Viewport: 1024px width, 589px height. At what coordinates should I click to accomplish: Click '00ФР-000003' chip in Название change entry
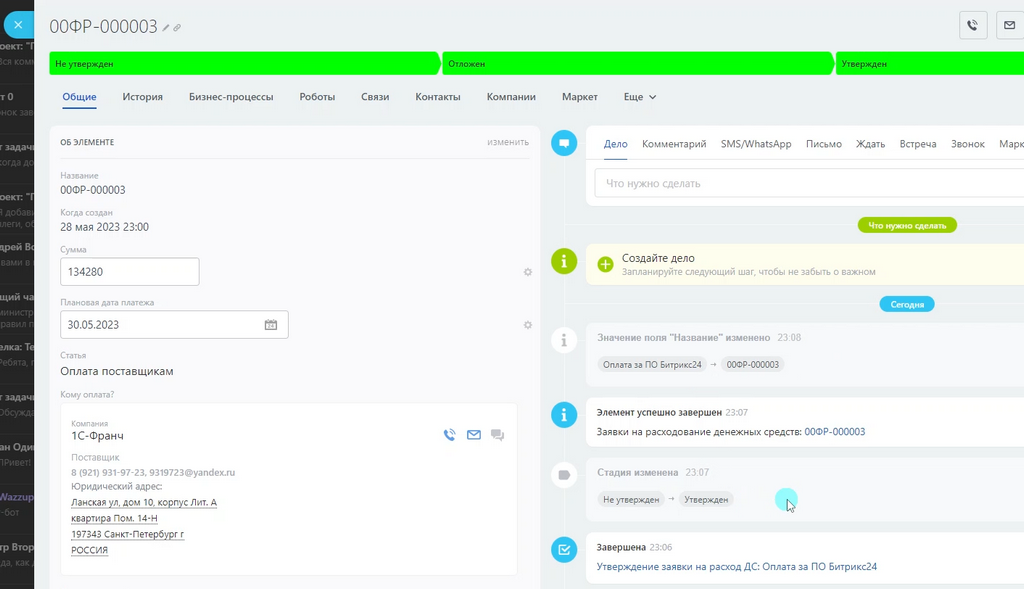tap(752, 364)
